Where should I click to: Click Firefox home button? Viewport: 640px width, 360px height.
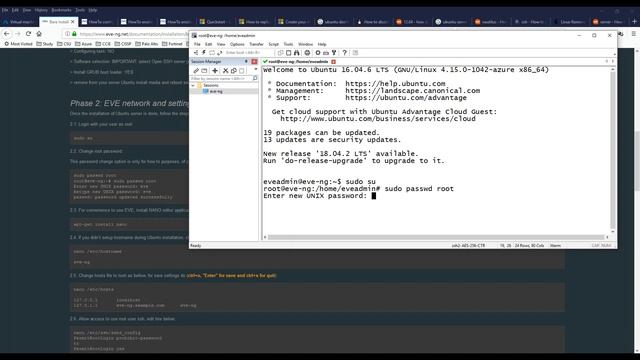point(39,33)
